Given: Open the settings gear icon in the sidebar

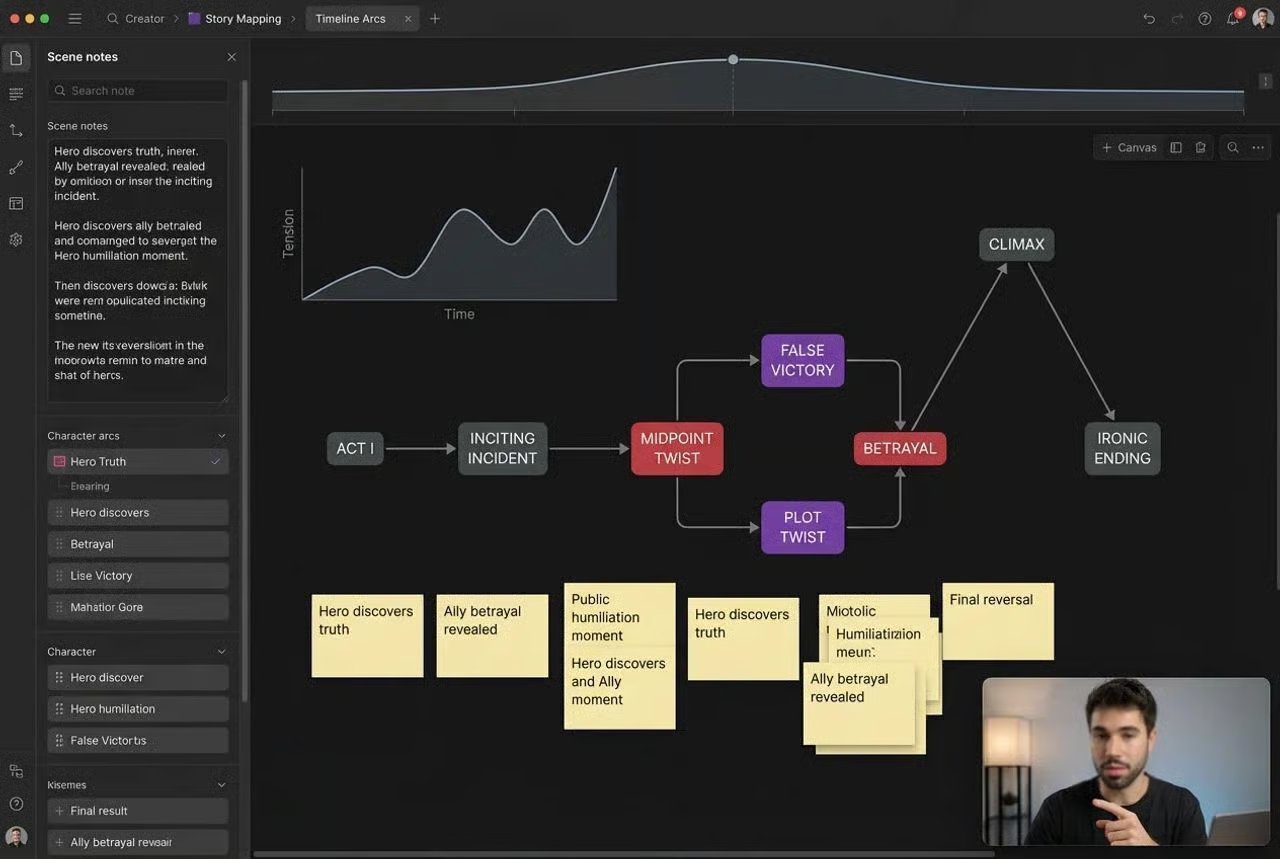Looking at the screenshot, I should 16,239.
